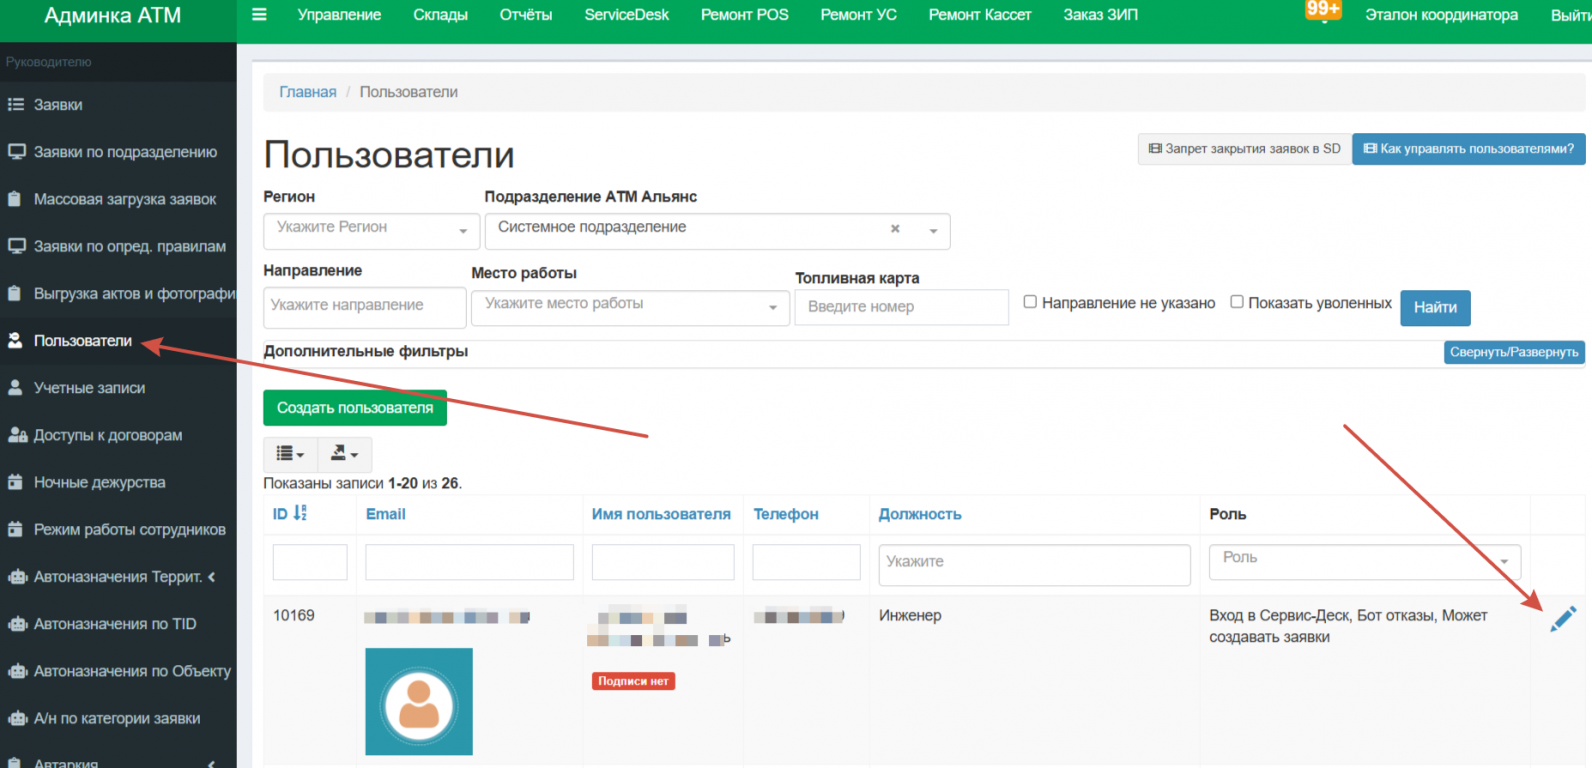Click the hamburger menu icon in top bar
The image size is (1592, 768).
click(259, 15)
